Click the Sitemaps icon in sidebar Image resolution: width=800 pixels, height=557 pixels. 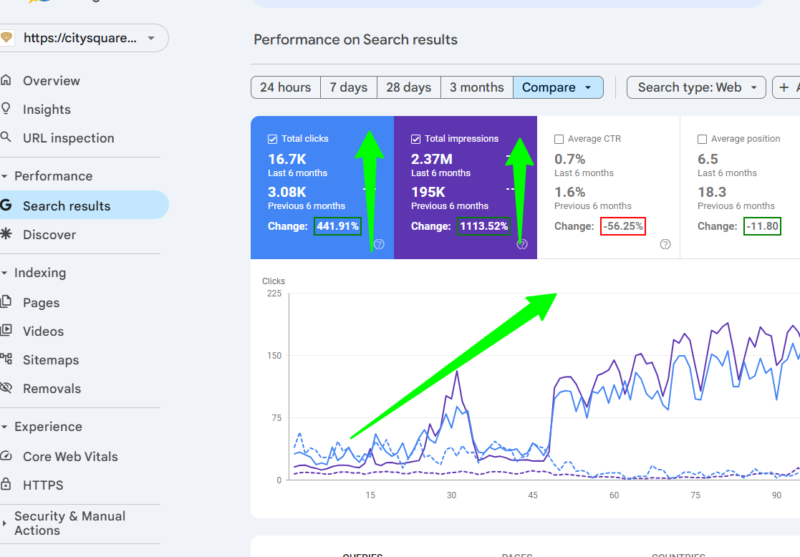[6, 359]
